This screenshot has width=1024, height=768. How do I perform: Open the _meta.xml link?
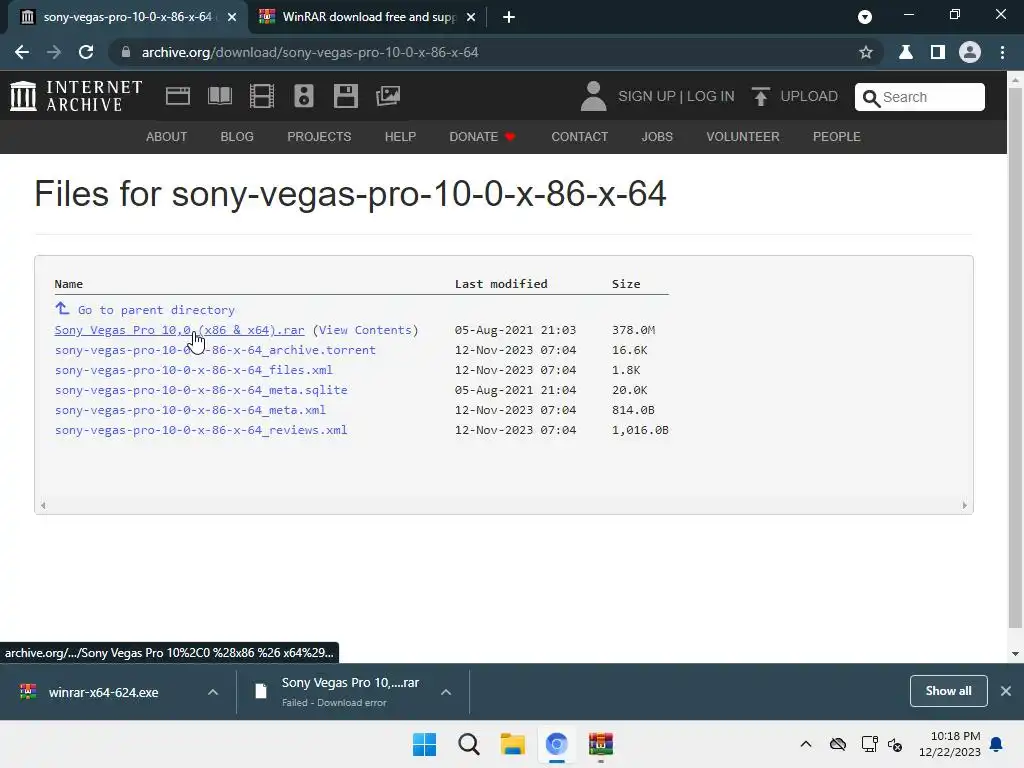190,410
